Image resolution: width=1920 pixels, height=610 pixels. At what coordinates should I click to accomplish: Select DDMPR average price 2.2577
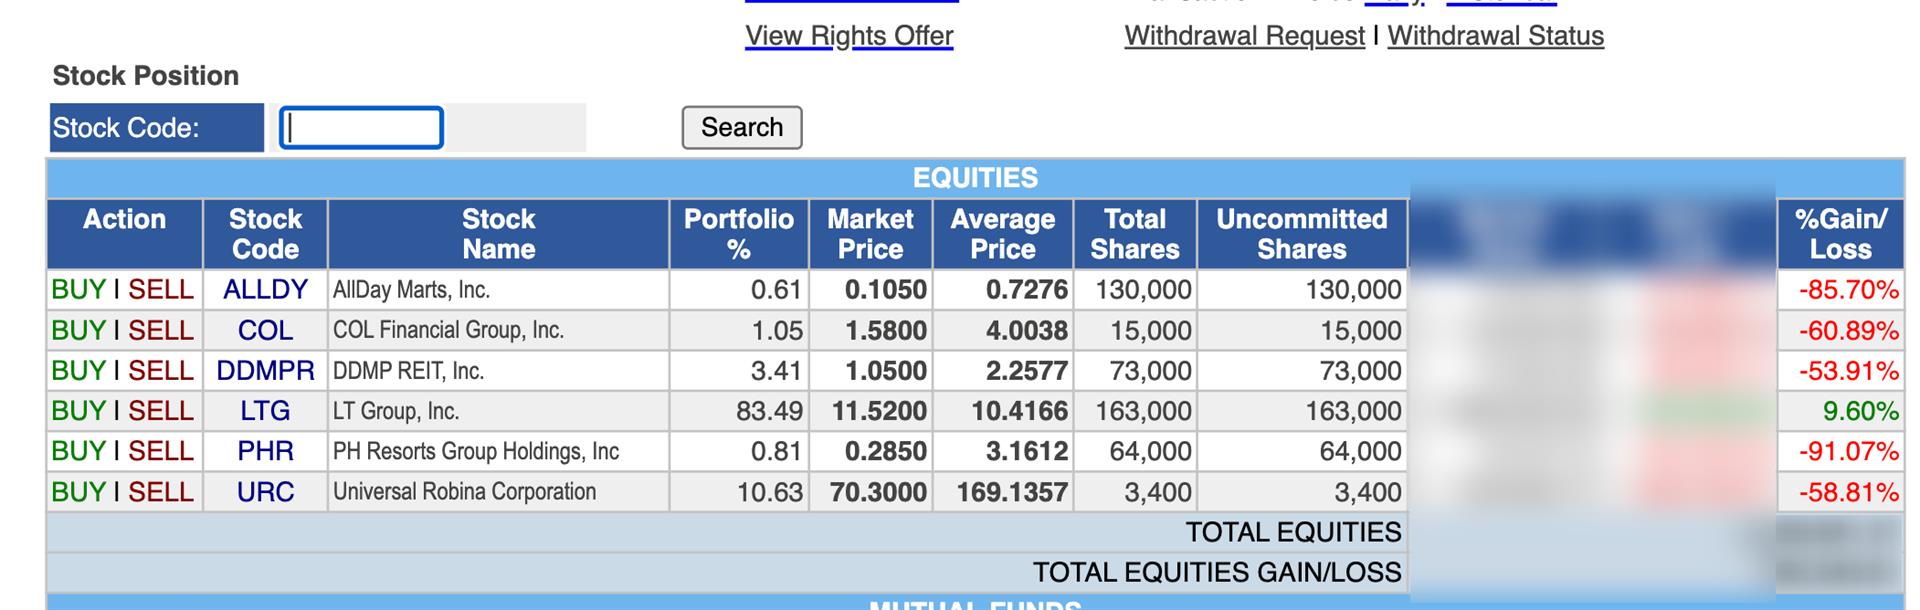(x=1027, y=371)
